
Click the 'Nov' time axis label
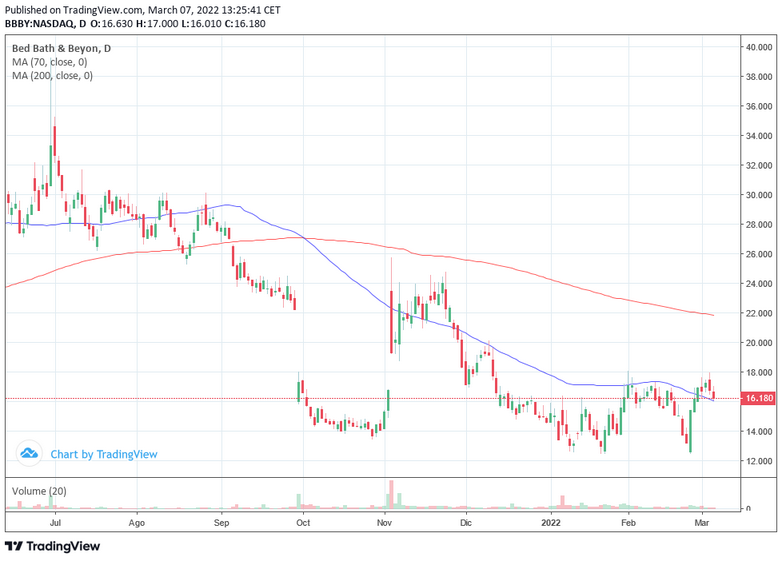click(384, 523)
